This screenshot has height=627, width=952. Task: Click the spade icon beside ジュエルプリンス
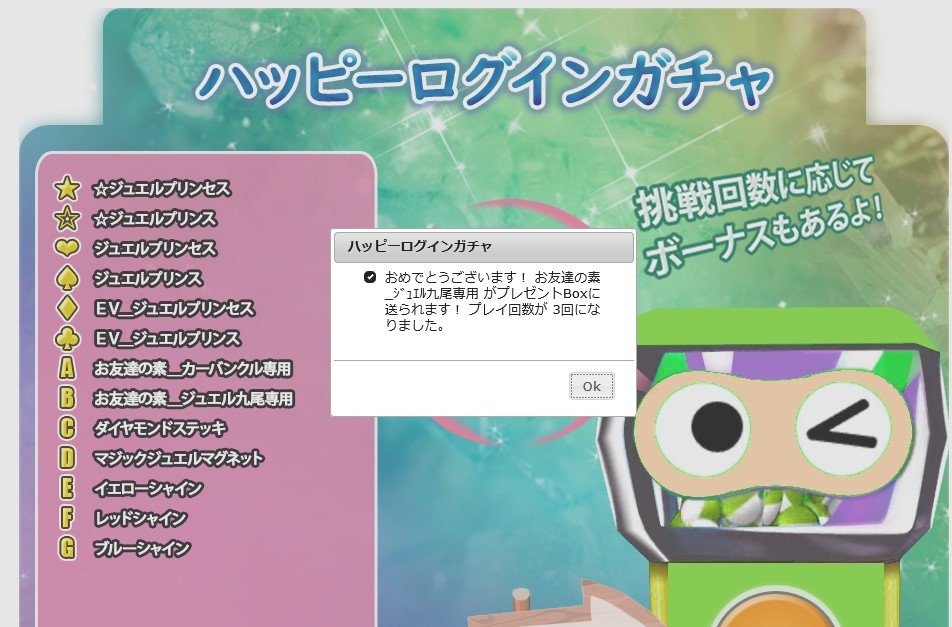67,278
